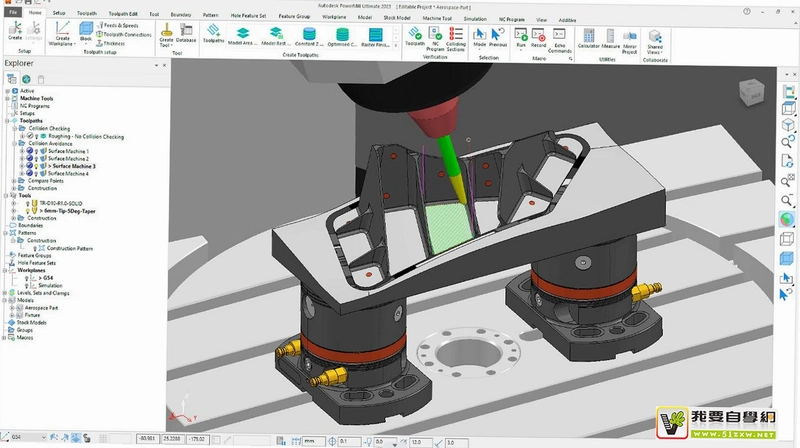Open Toolpath Connections
This screenshot has width=800, height=448.
click(124, 34)
